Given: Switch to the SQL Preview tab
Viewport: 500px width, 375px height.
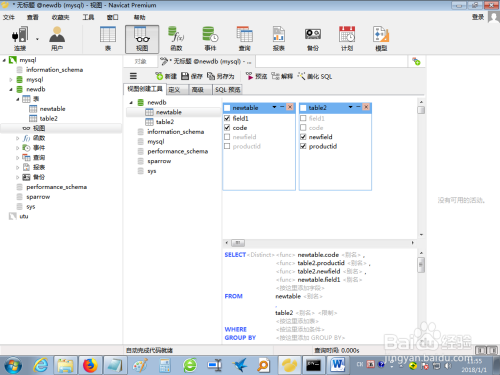Looking at the screenshot, I should coord(227,90).
